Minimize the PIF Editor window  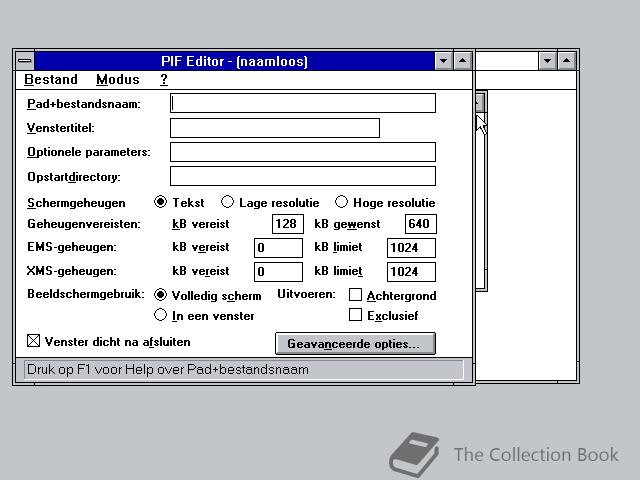tap(443, 61)
